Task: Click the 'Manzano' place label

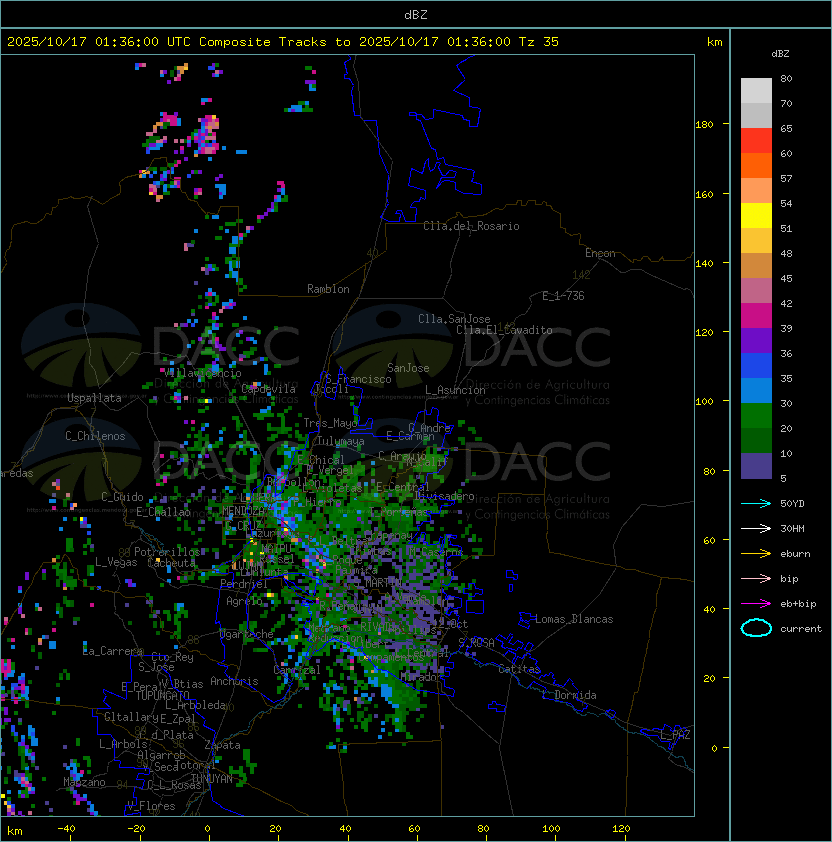Action: [84, 782]
